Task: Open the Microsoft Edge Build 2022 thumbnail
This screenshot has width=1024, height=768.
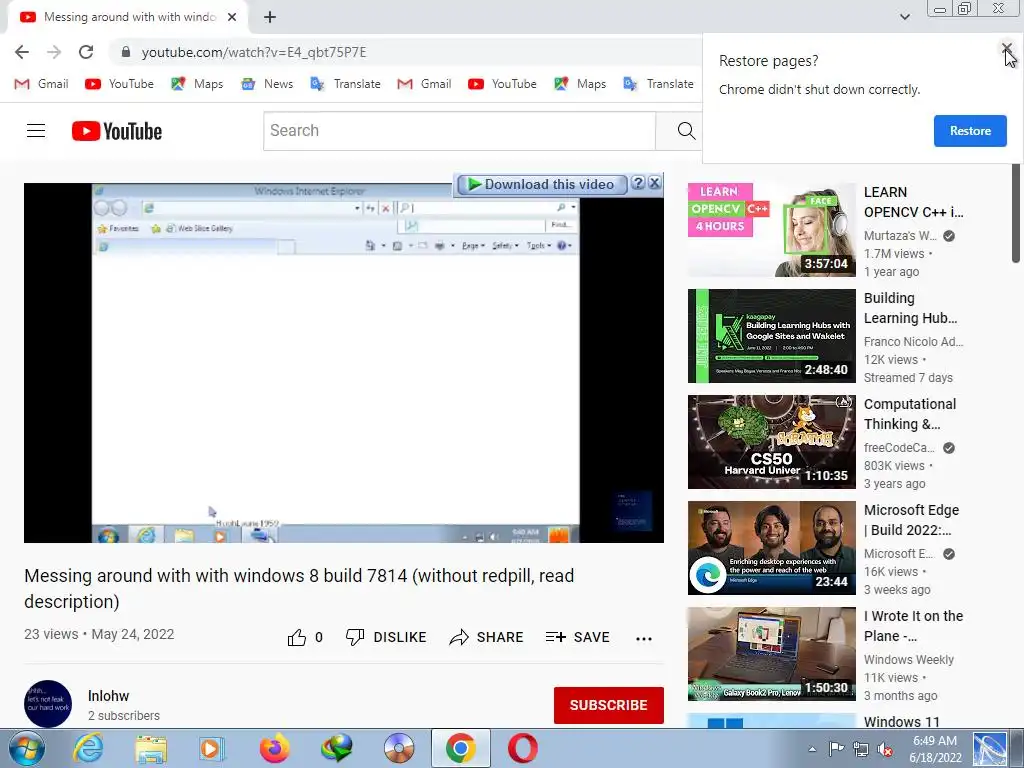Action: [771, 548]
